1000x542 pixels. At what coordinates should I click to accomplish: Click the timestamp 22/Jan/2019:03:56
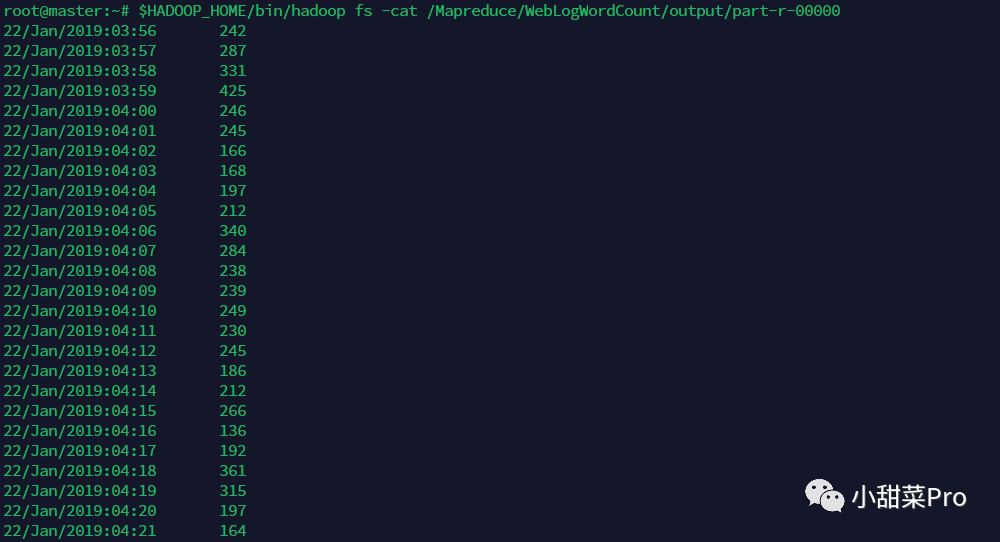click(80, 31)
